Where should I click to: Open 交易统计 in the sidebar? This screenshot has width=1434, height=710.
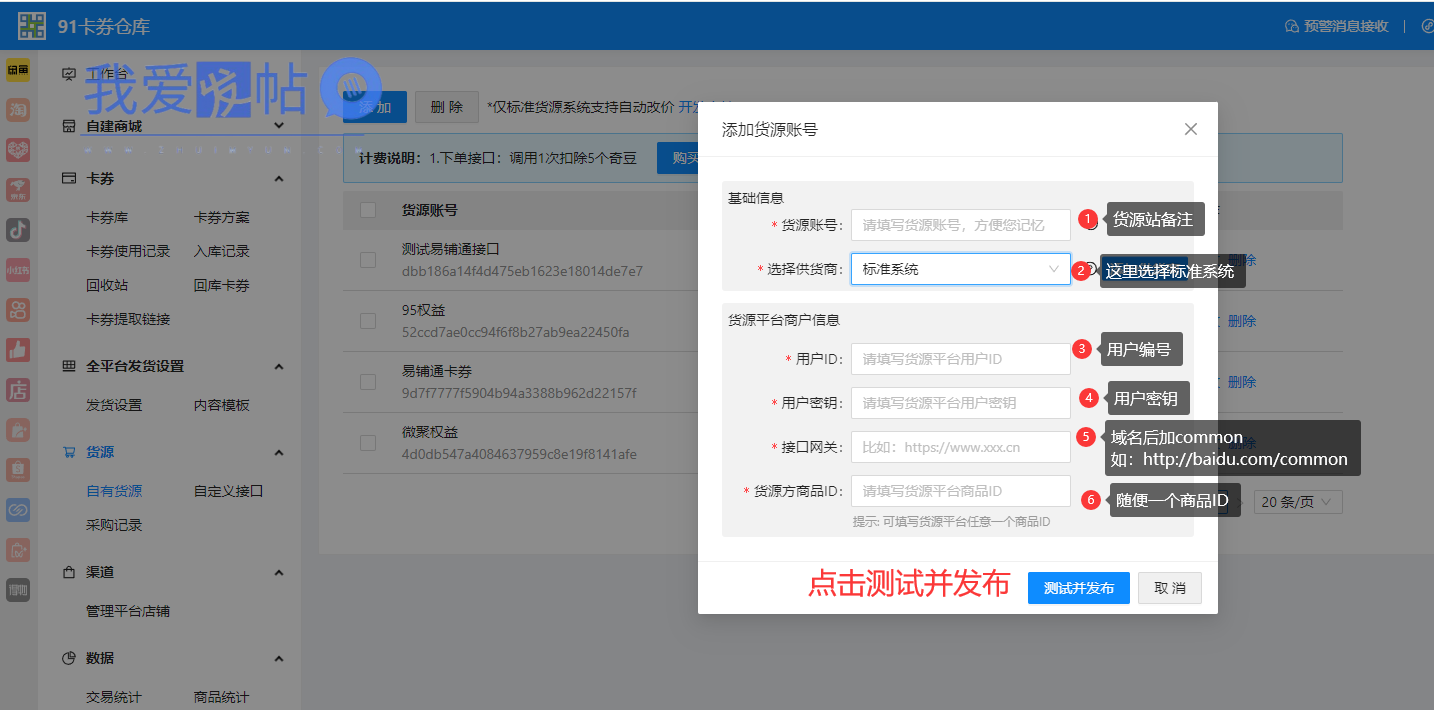[x=114, y=697]
